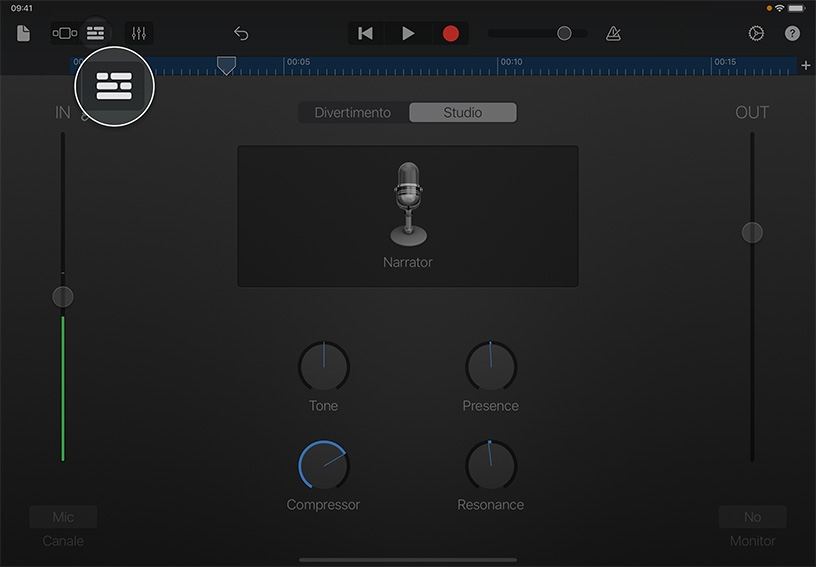The width and height of the screenshot is (816, 567).
Task: Undo the last action
Action: pos(241,33)
